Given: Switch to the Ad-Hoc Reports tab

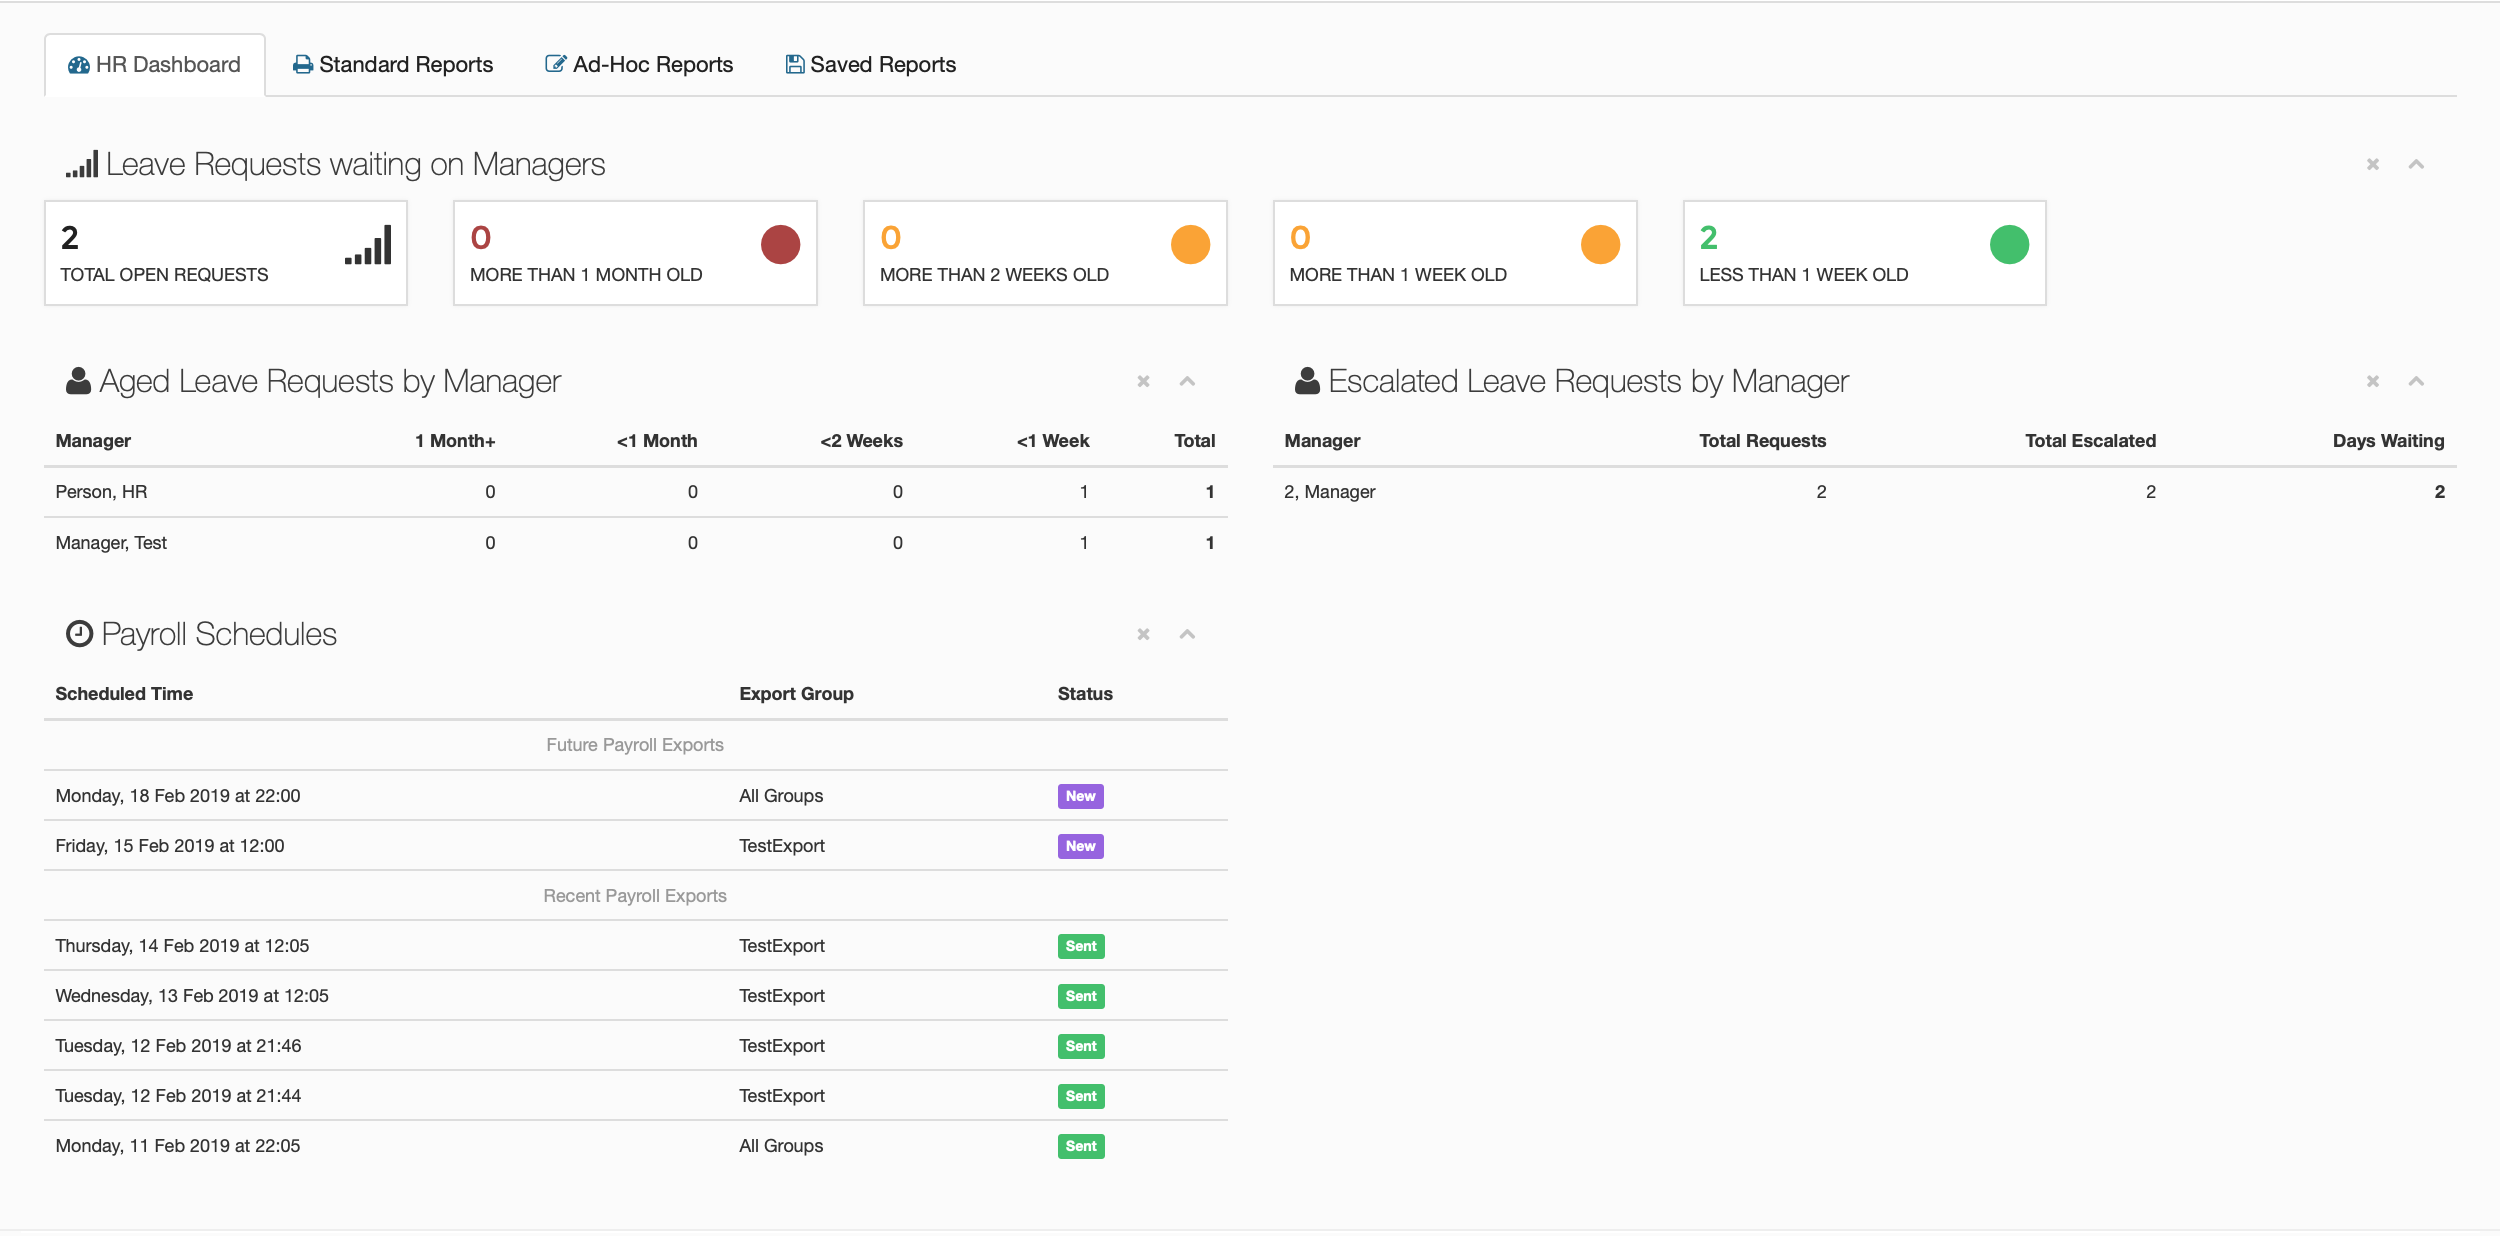Looking at the screenshot, I should pos(639,65).
